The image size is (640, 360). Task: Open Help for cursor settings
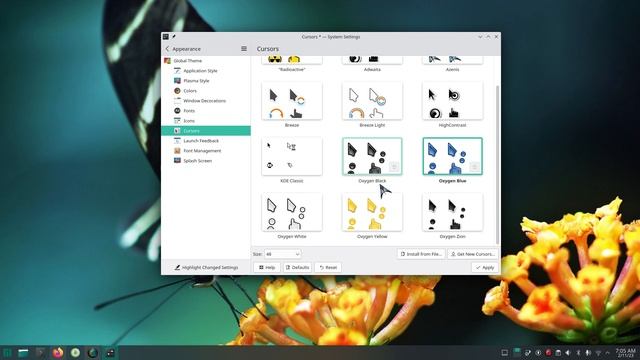[267, 267]
